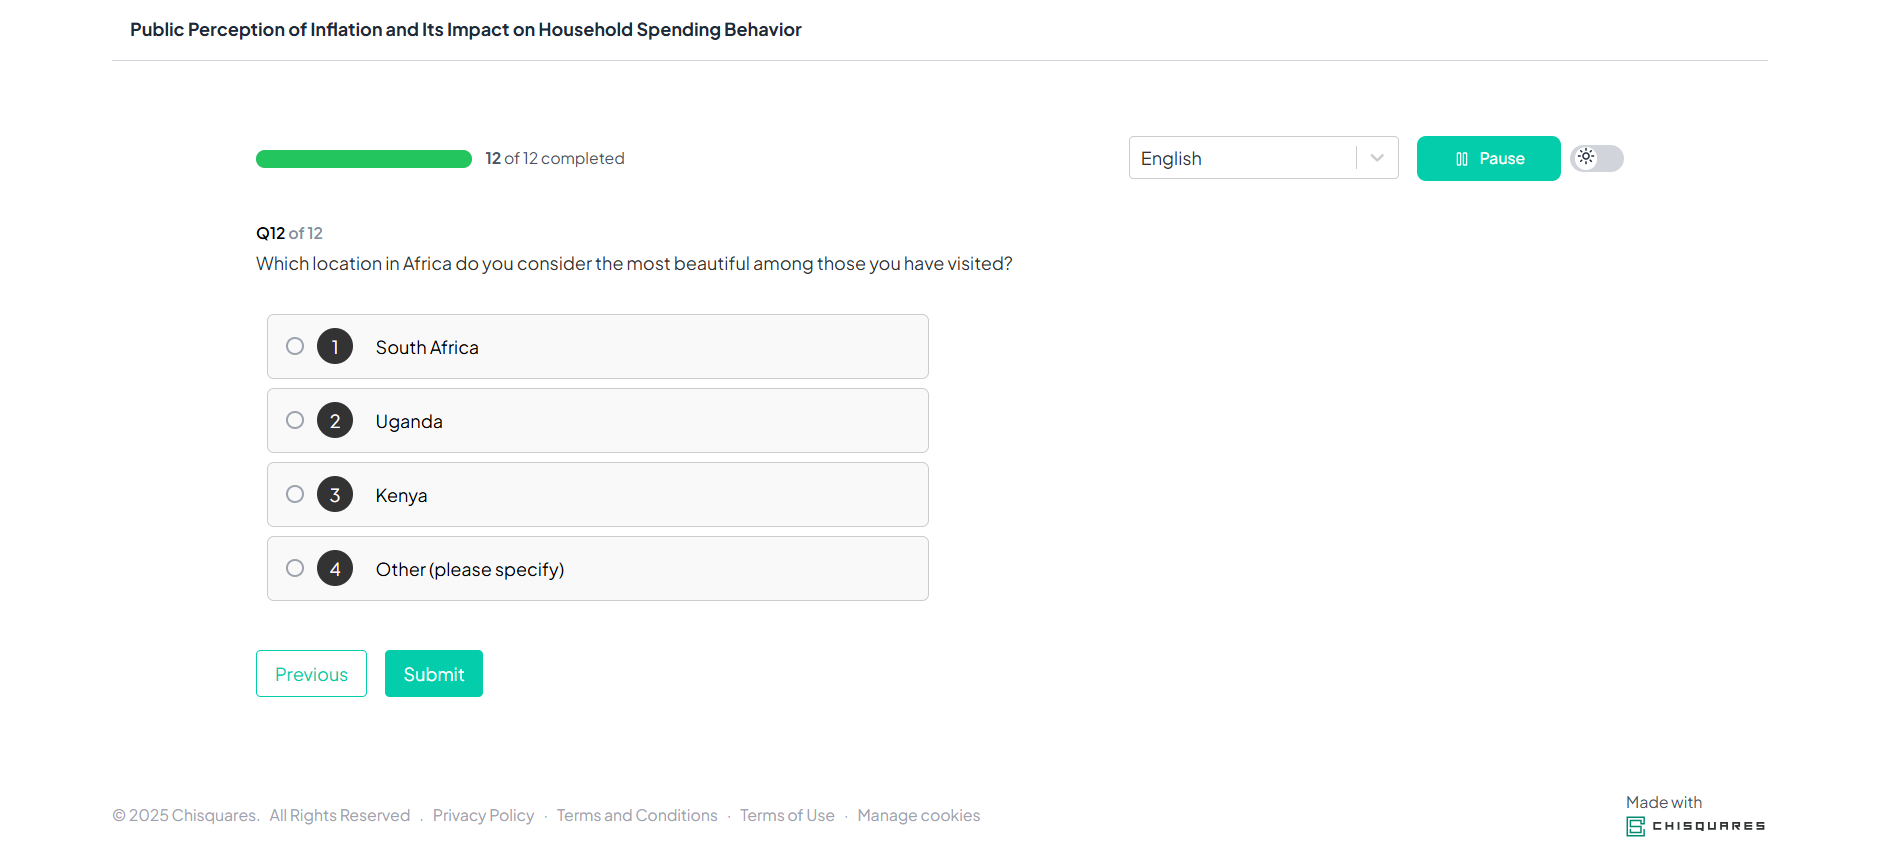The image size is (1881, 852).
Task: Click the number 2 badge for Uganda
Action: (335, 421)
